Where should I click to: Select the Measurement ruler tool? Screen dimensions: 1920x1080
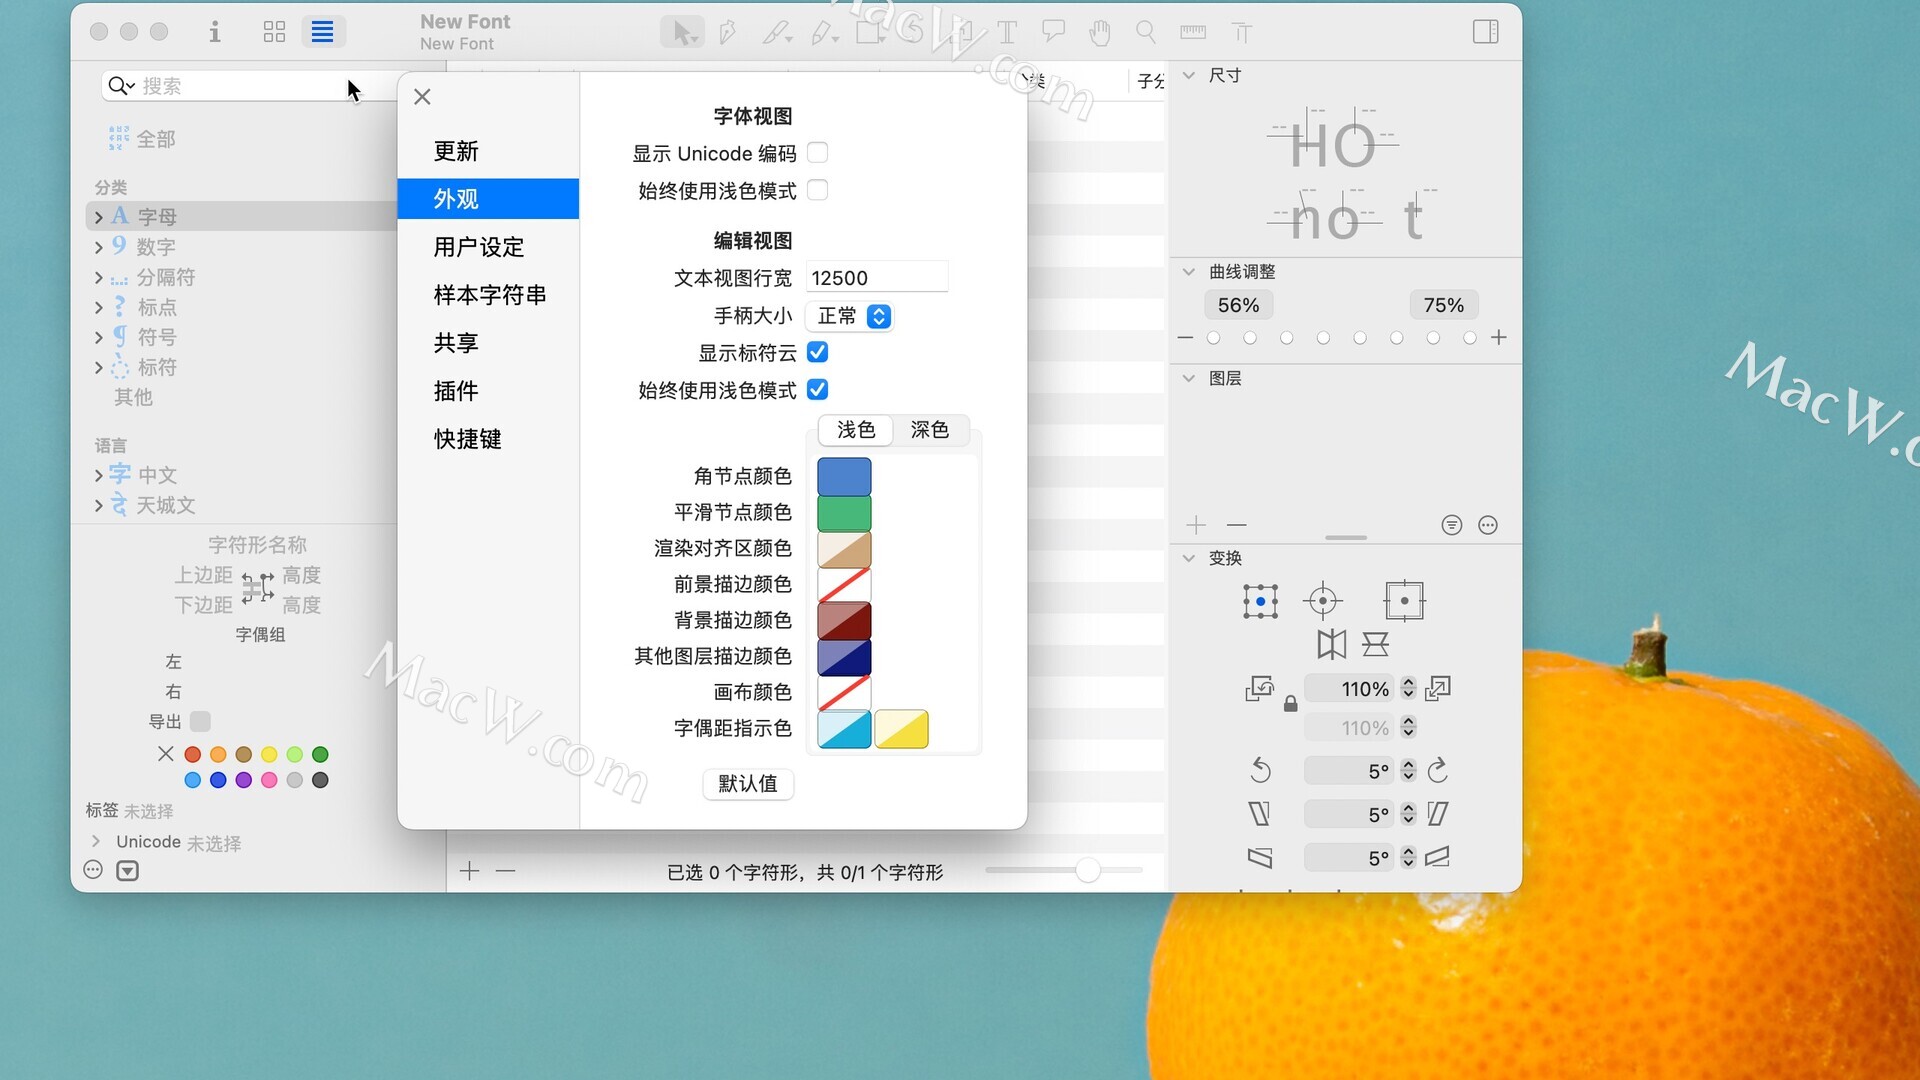click(1193, 32)
